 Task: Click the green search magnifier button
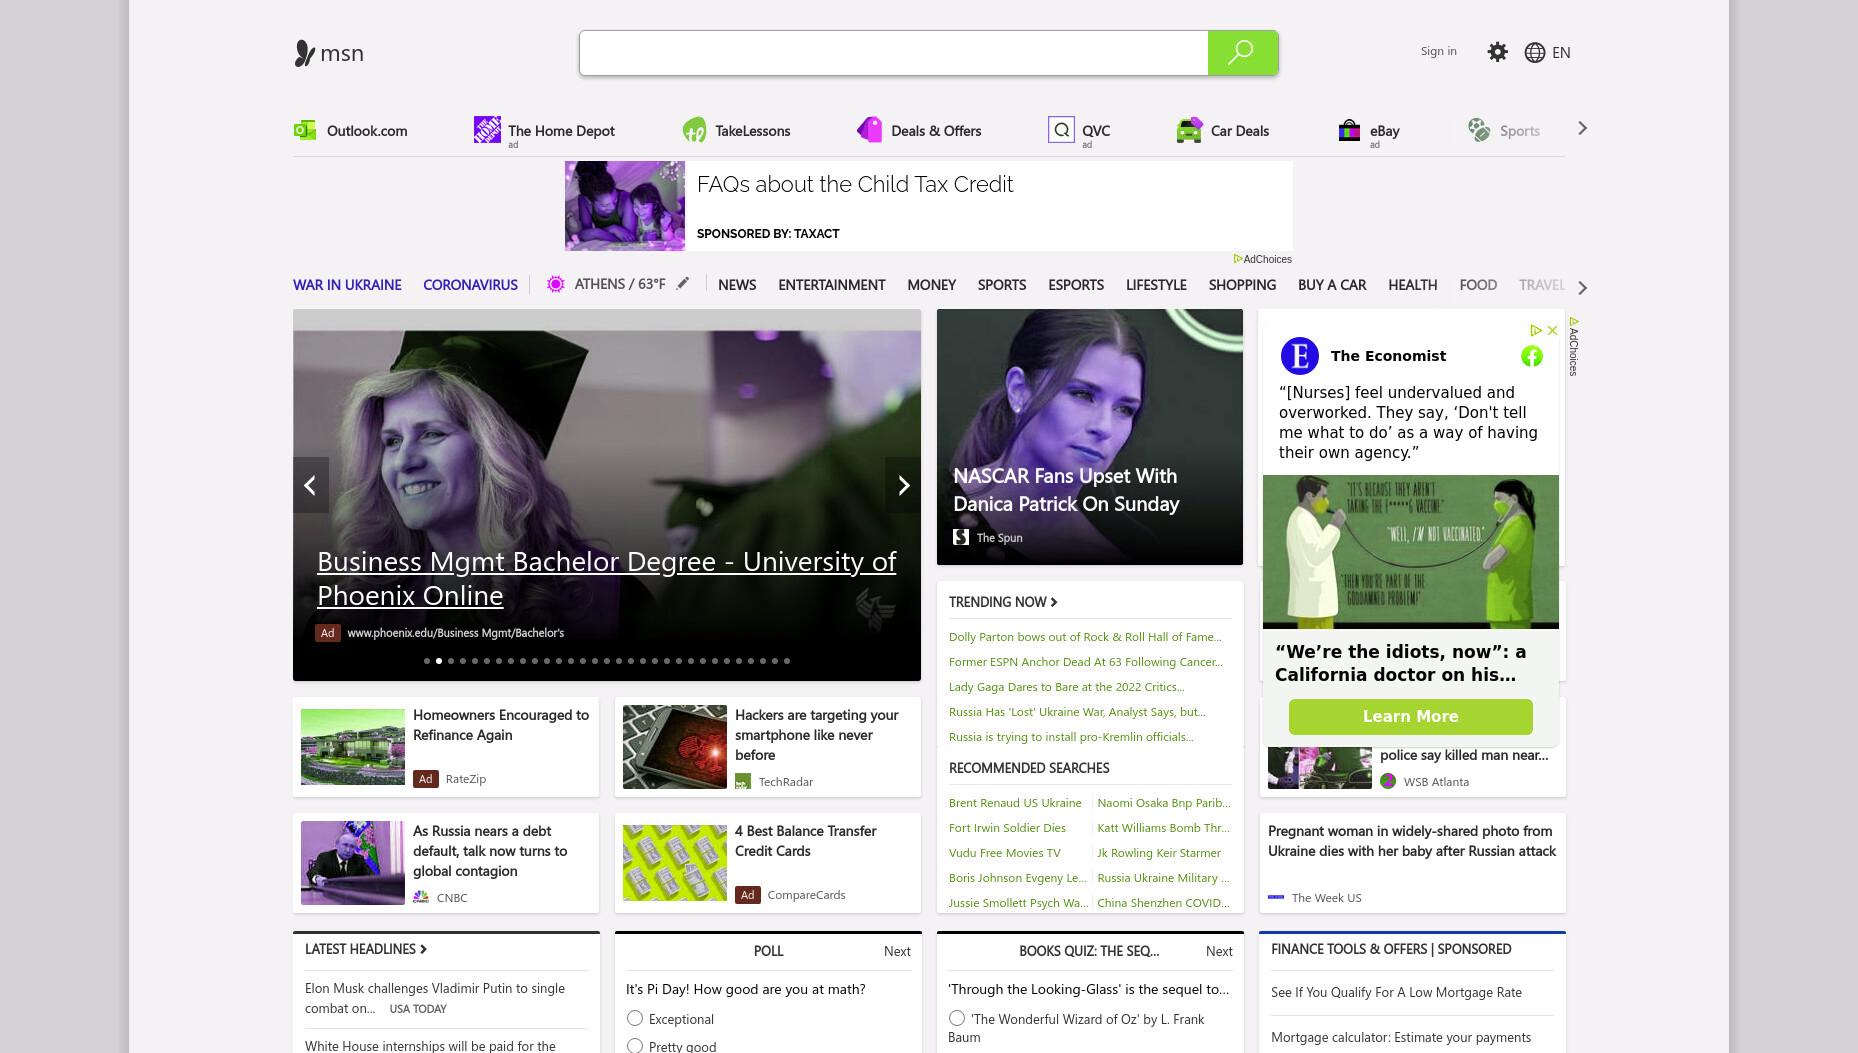(1243, 52)
